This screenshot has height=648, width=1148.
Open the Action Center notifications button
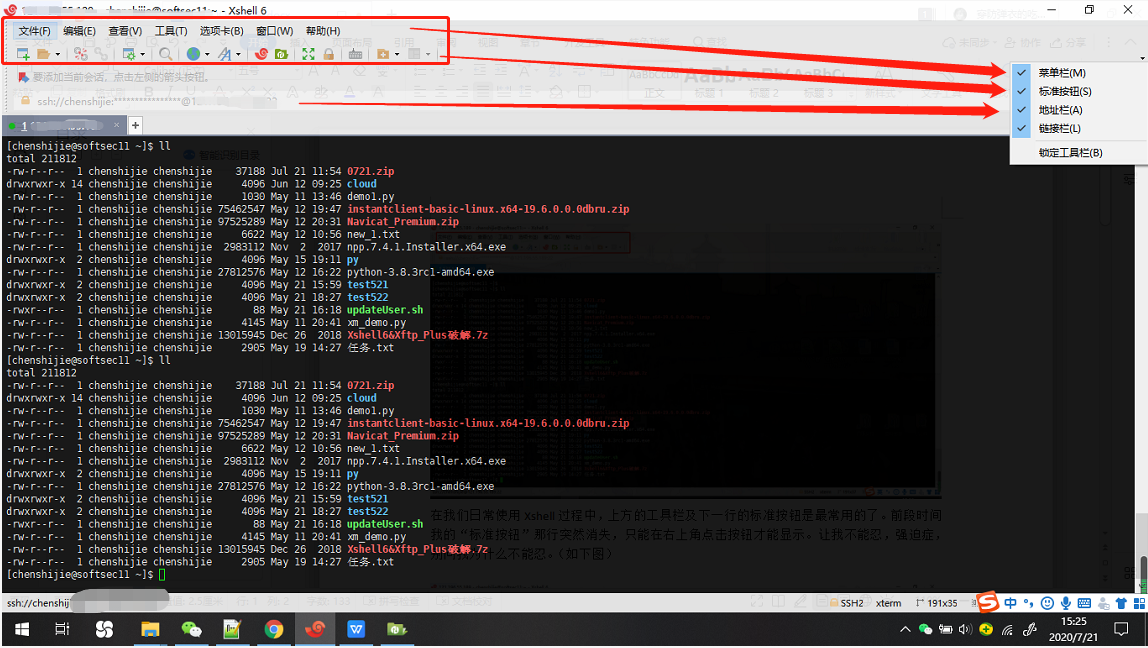point(1121,629)
